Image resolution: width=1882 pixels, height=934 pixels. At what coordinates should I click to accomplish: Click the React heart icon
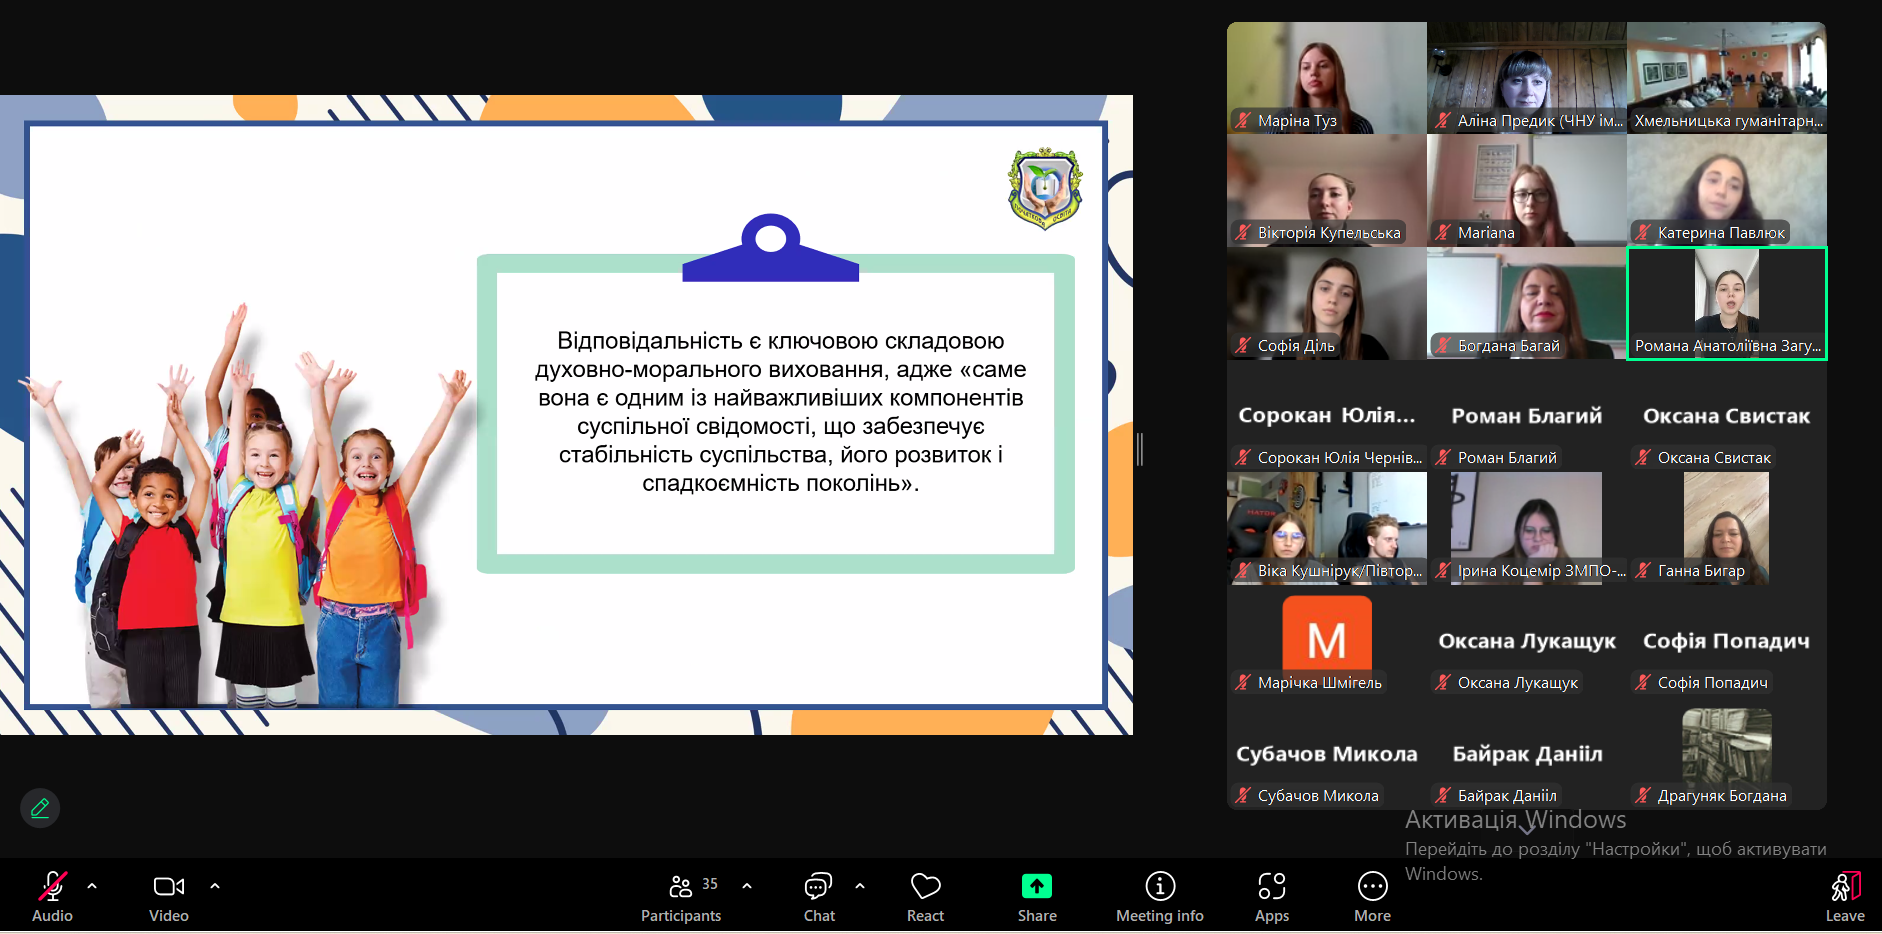pyautogui.click(x=925, y=886)
